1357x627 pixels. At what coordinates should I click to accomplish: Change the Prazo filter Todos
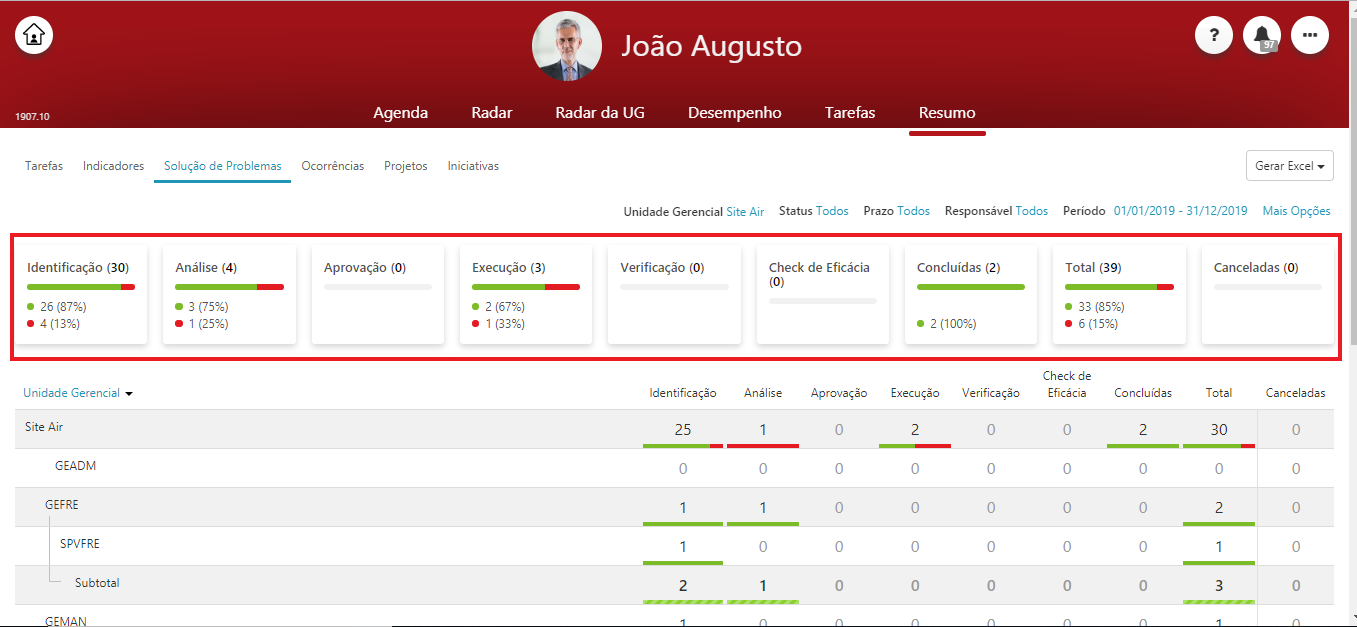coord(913,211)
